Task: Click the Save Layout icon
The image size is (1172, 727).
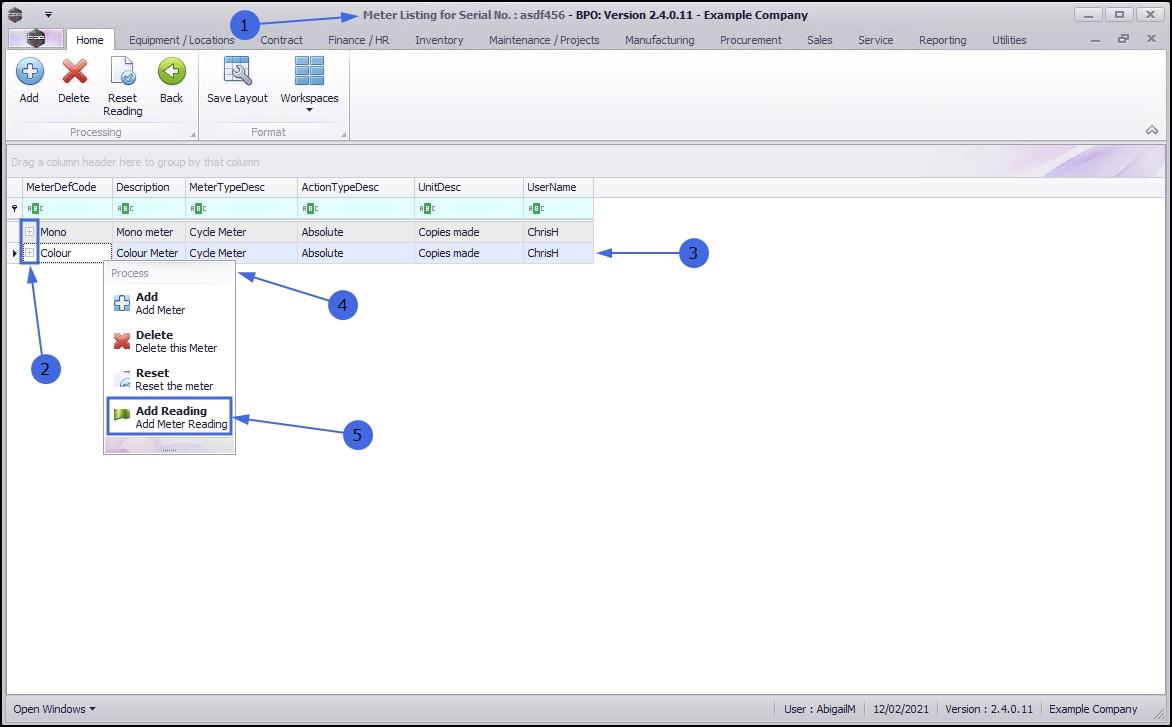Action: 237,72
